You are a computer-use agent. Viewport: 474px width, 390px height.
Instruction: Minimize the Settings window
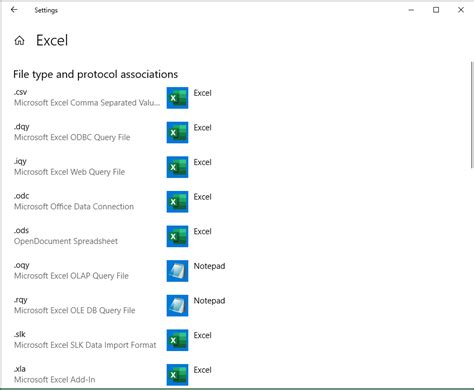[x=411, y=10]
